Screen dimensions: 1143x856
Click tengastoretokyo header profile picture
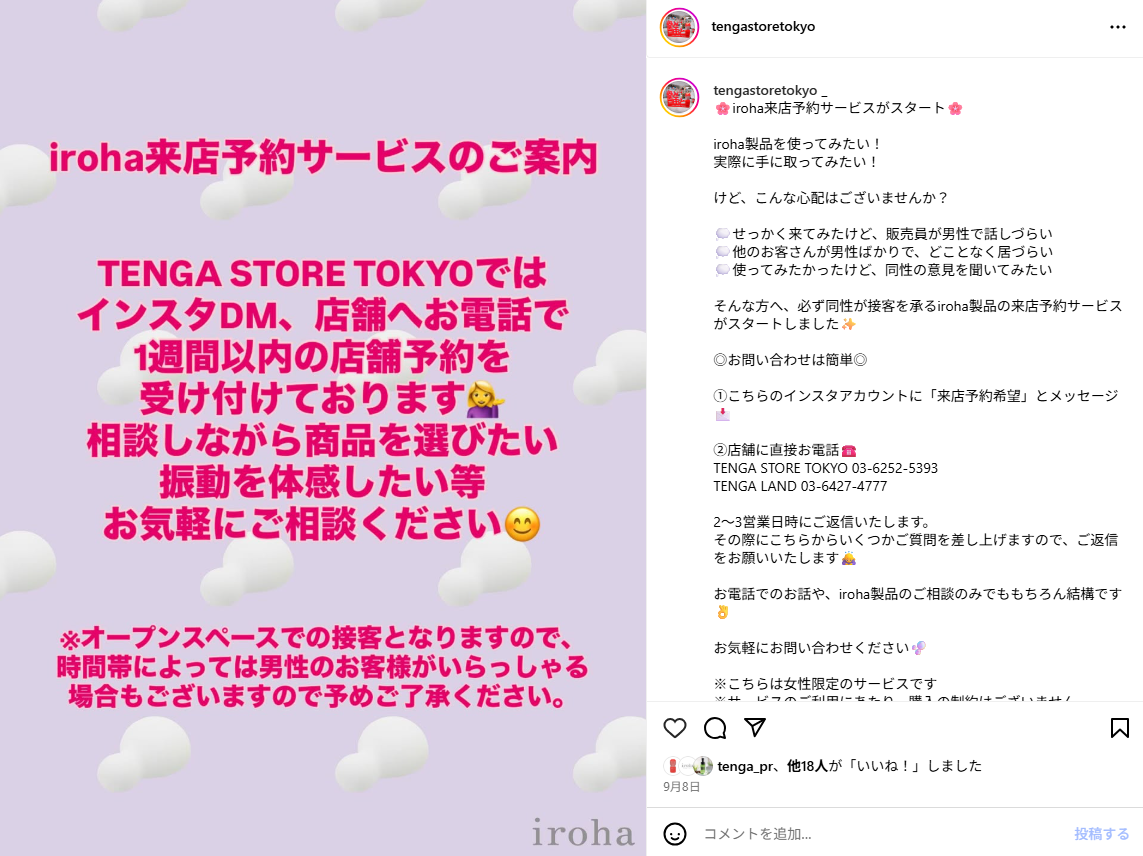point(679,28)
